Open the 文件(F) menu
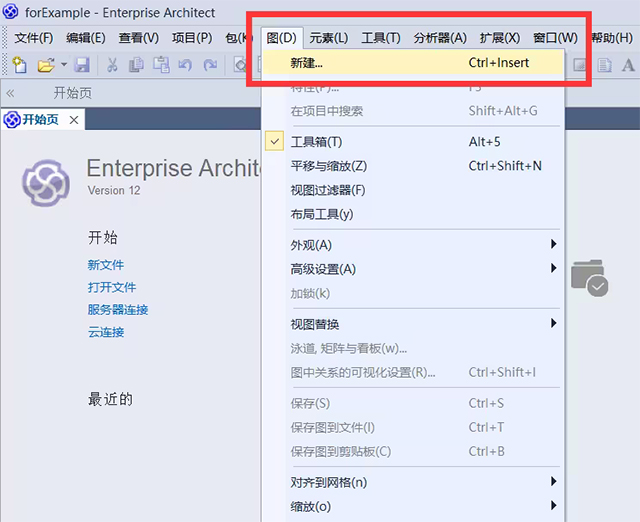The height and width of the screenshot is (522, 640). tap(33, 38)
